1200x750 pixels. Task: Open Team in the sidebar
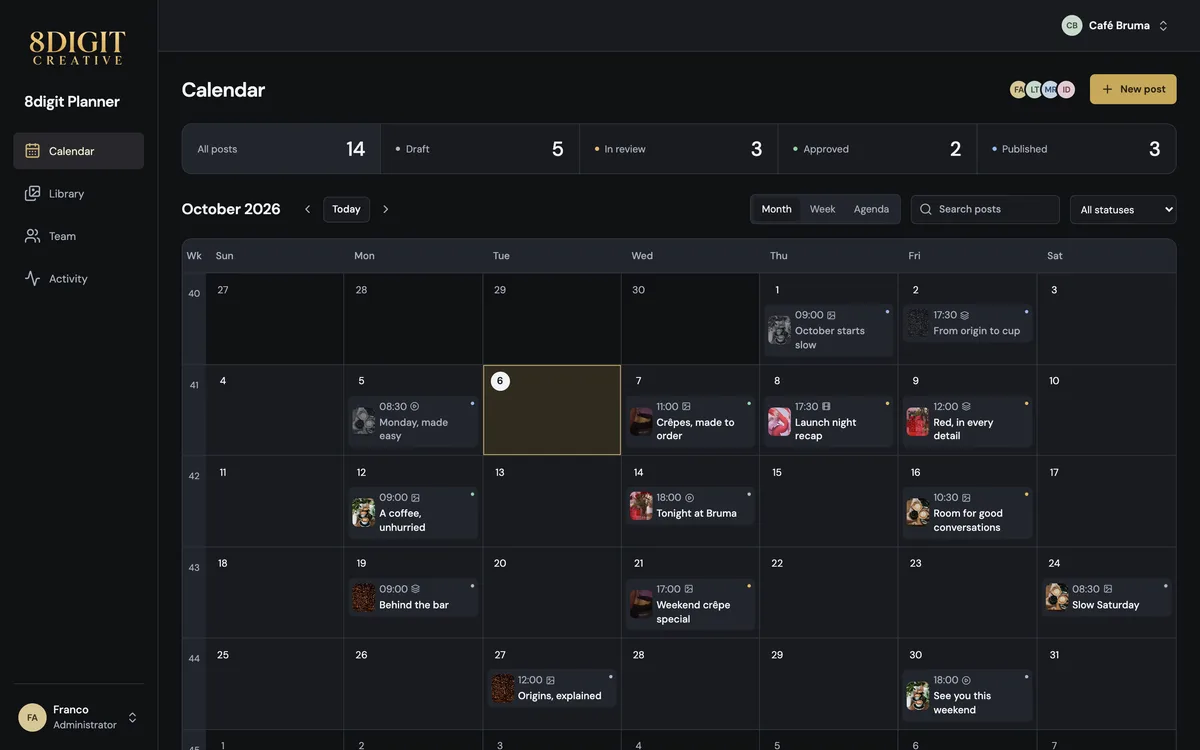tap(78, 236)
